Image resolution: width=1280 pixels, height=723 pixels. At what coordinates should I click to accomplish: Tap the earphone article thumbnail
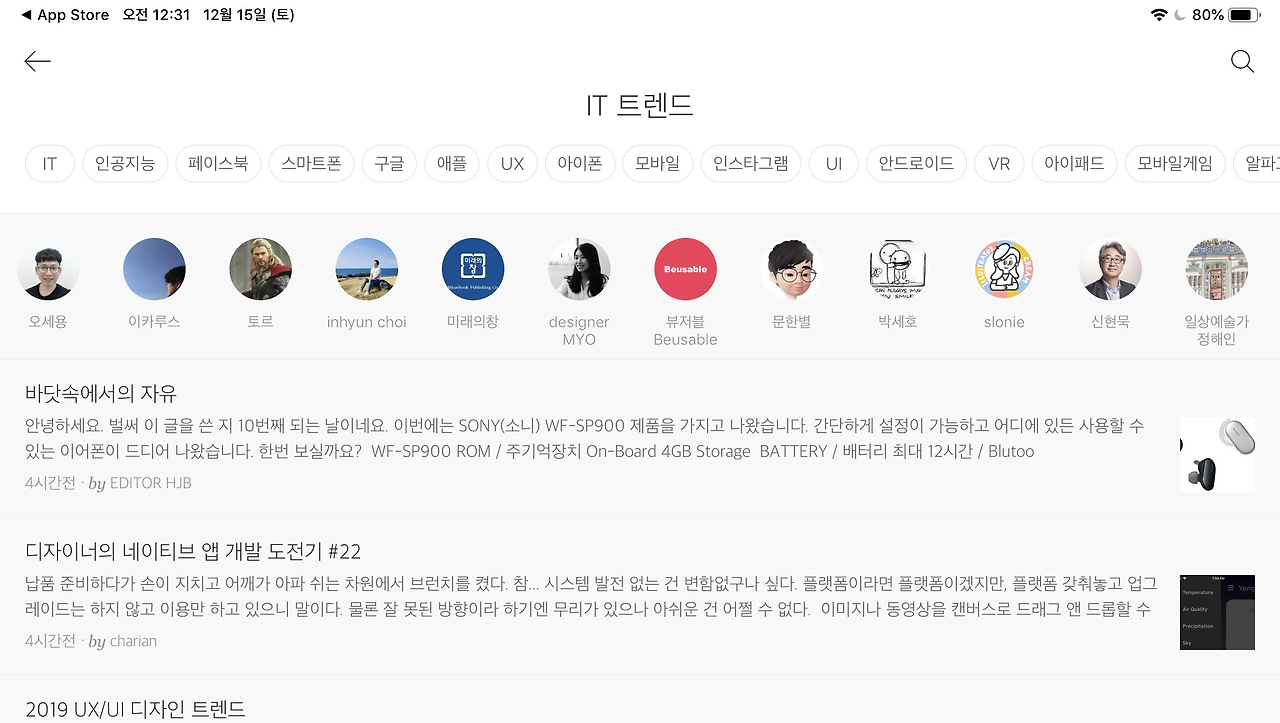tap(1217, 454)
